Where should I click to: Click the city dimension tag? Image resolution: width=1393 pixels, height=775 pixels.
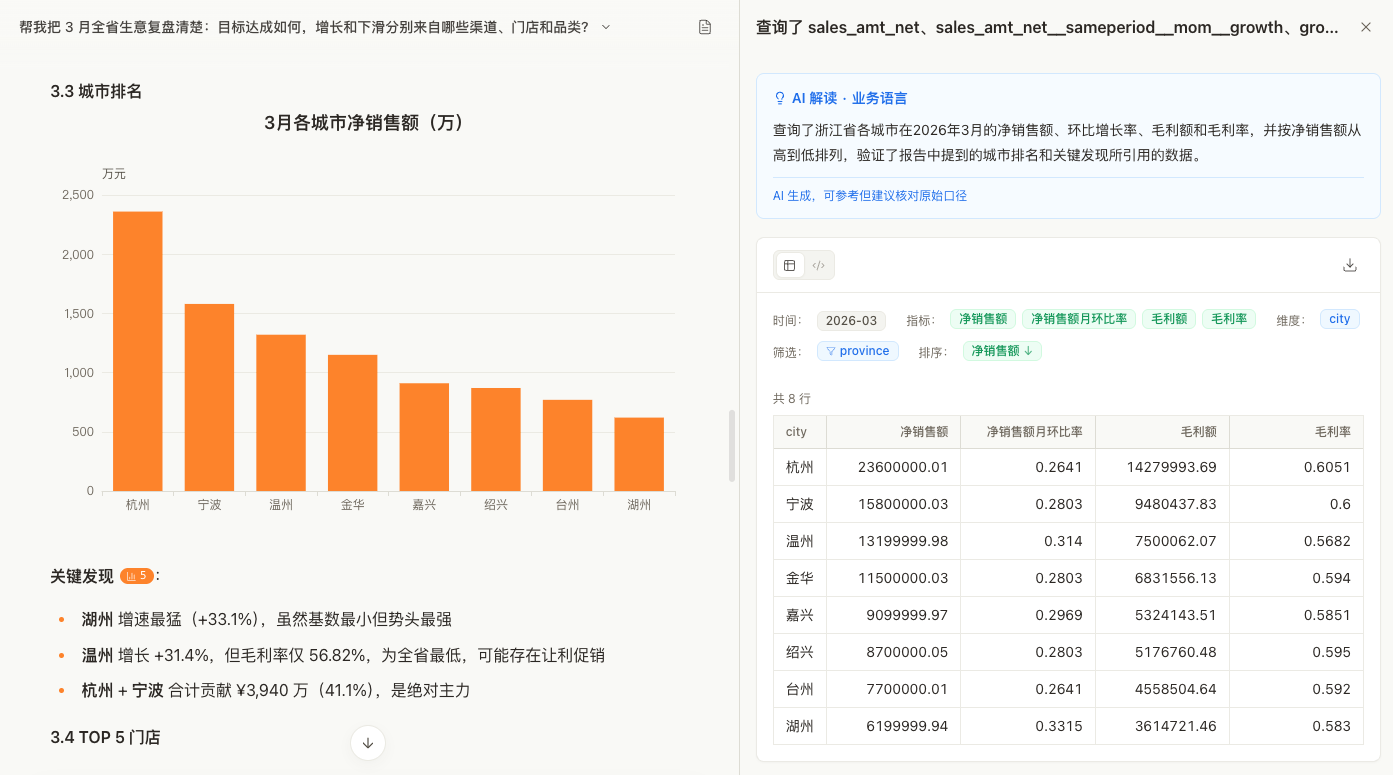[x=1340, y=319]
